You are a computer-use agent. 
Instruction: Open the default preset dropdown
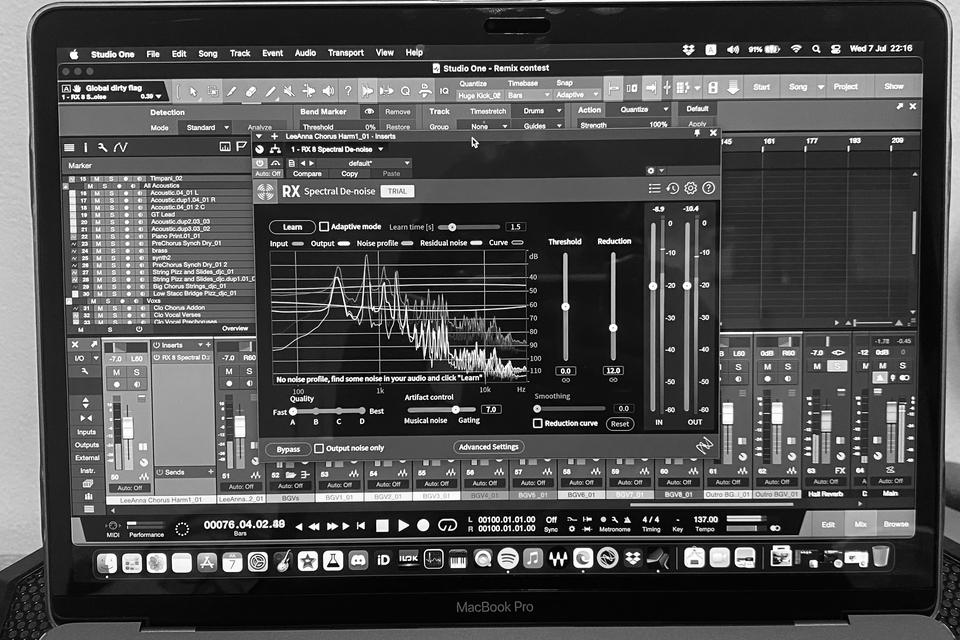coord(362,163)
